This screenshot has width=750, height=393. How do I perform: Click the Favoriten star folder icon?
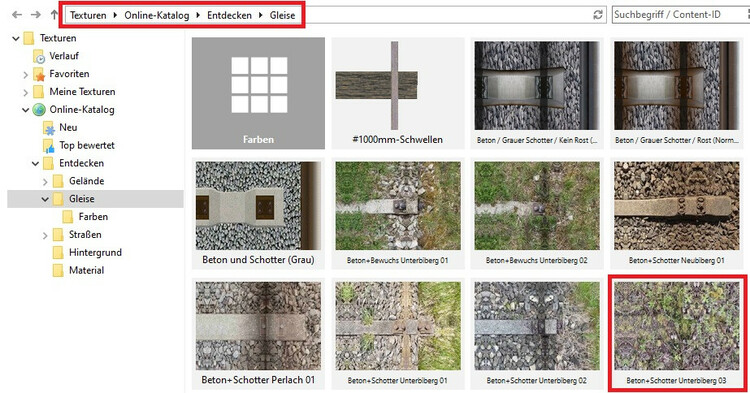coord(39,74)
